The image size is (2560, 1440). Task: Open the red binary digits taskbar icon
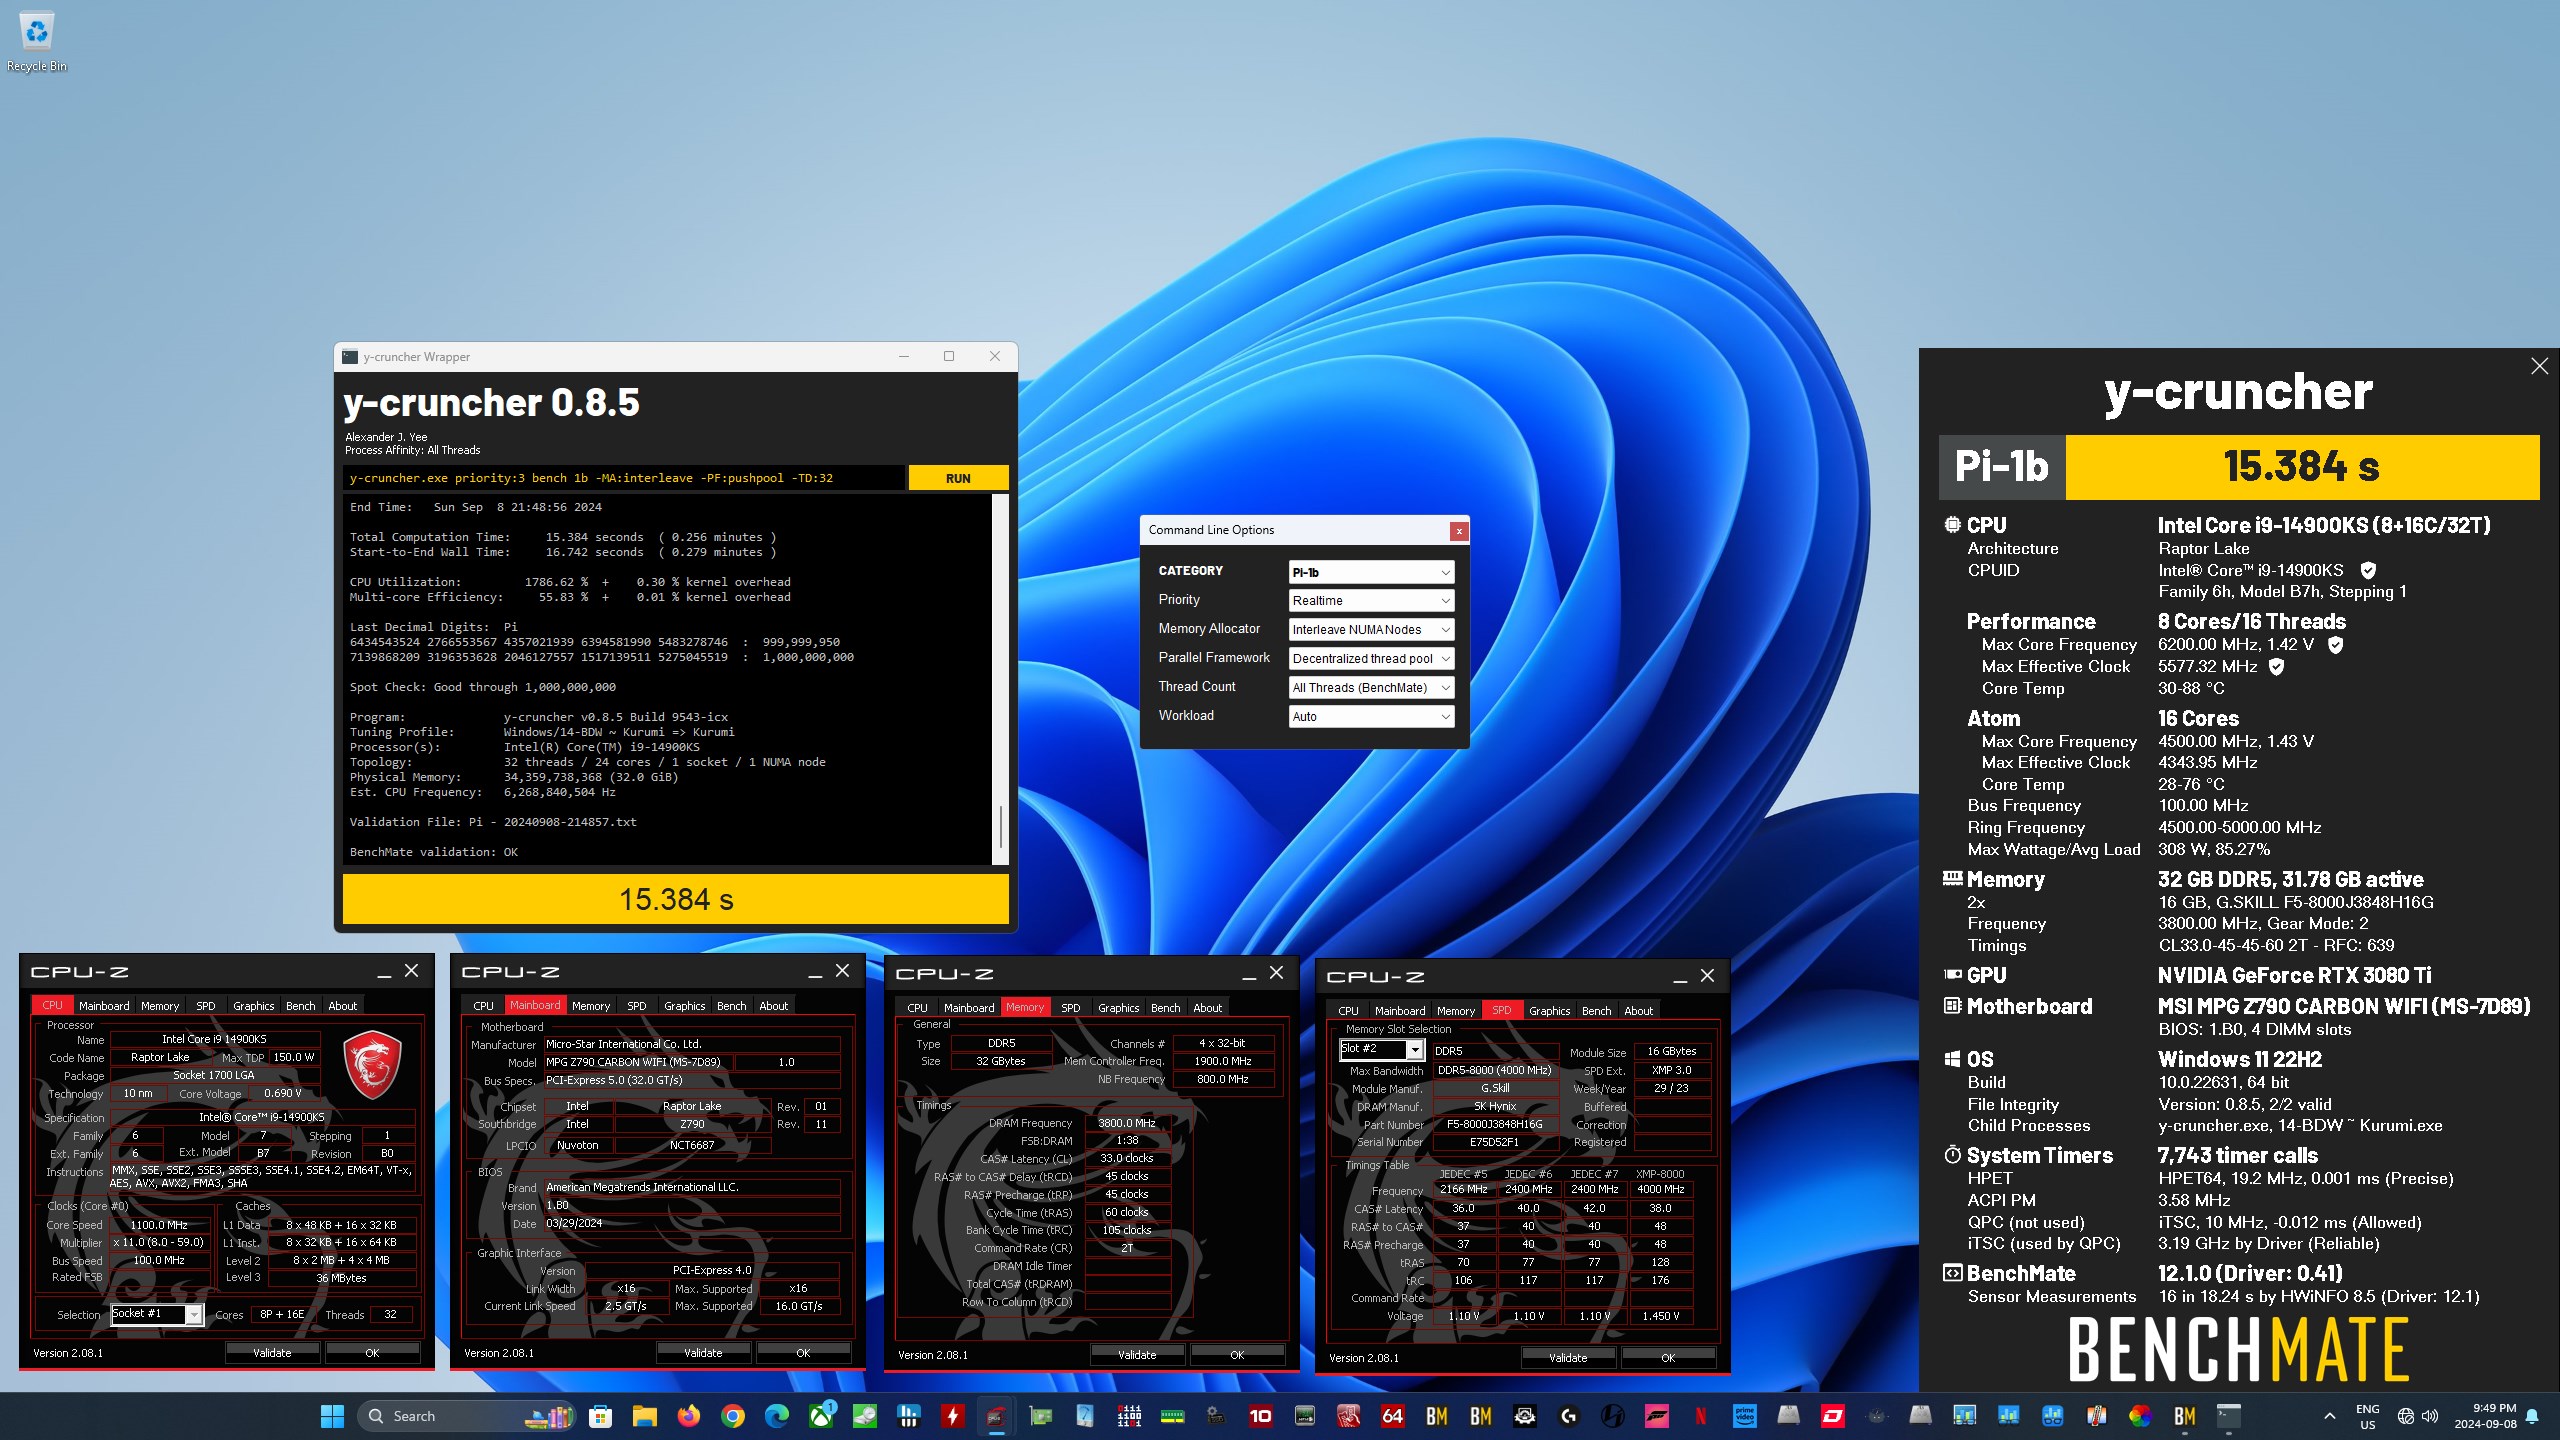(1129, 1416)
